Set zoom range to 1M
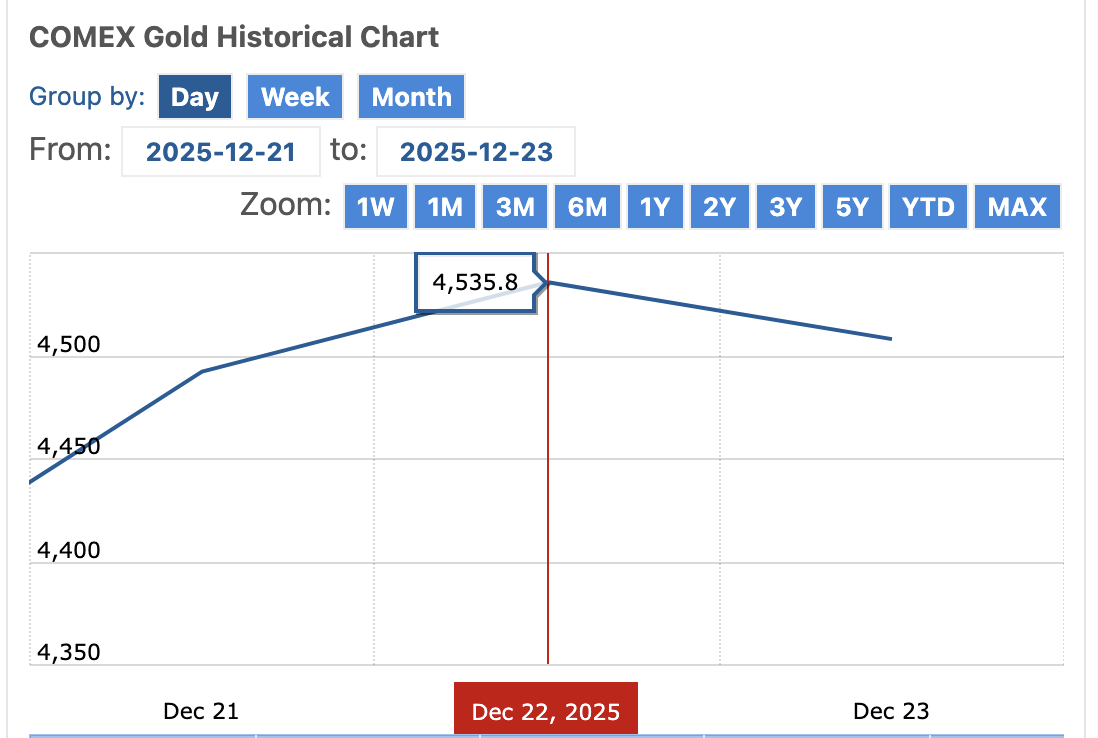 click(445, 207)
